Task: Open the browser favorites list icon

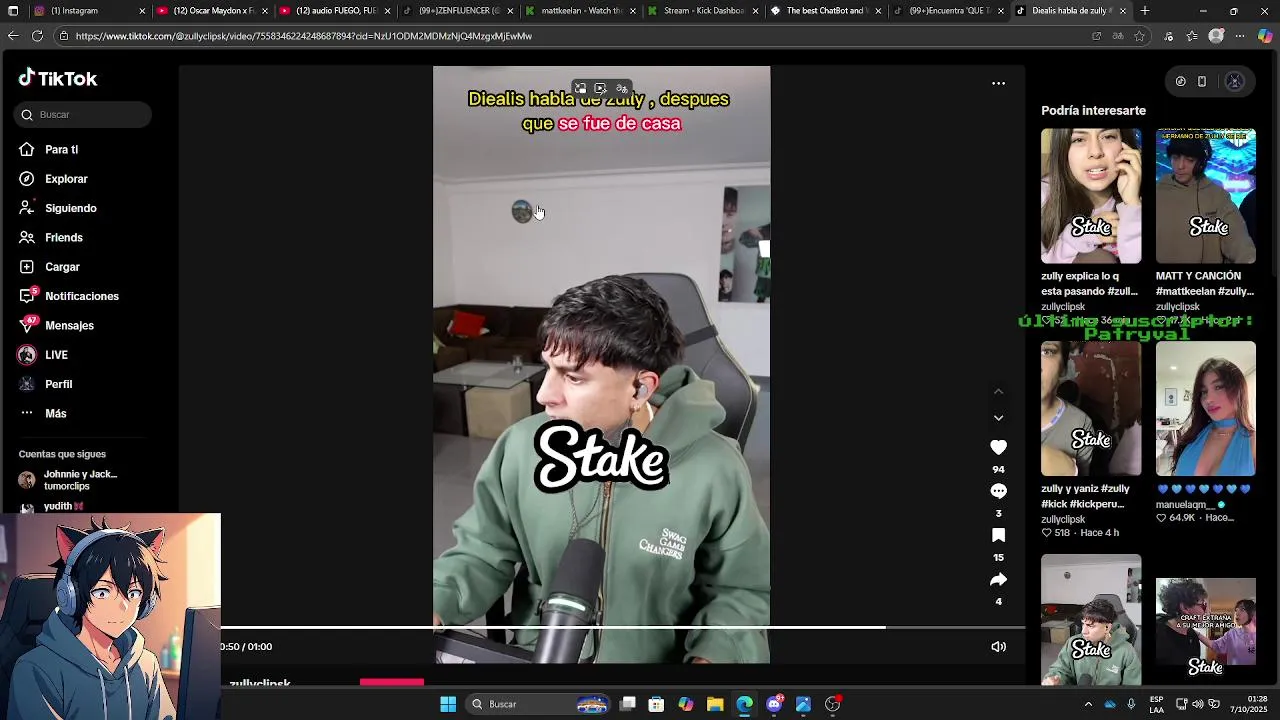Action: click(1192, 36)
